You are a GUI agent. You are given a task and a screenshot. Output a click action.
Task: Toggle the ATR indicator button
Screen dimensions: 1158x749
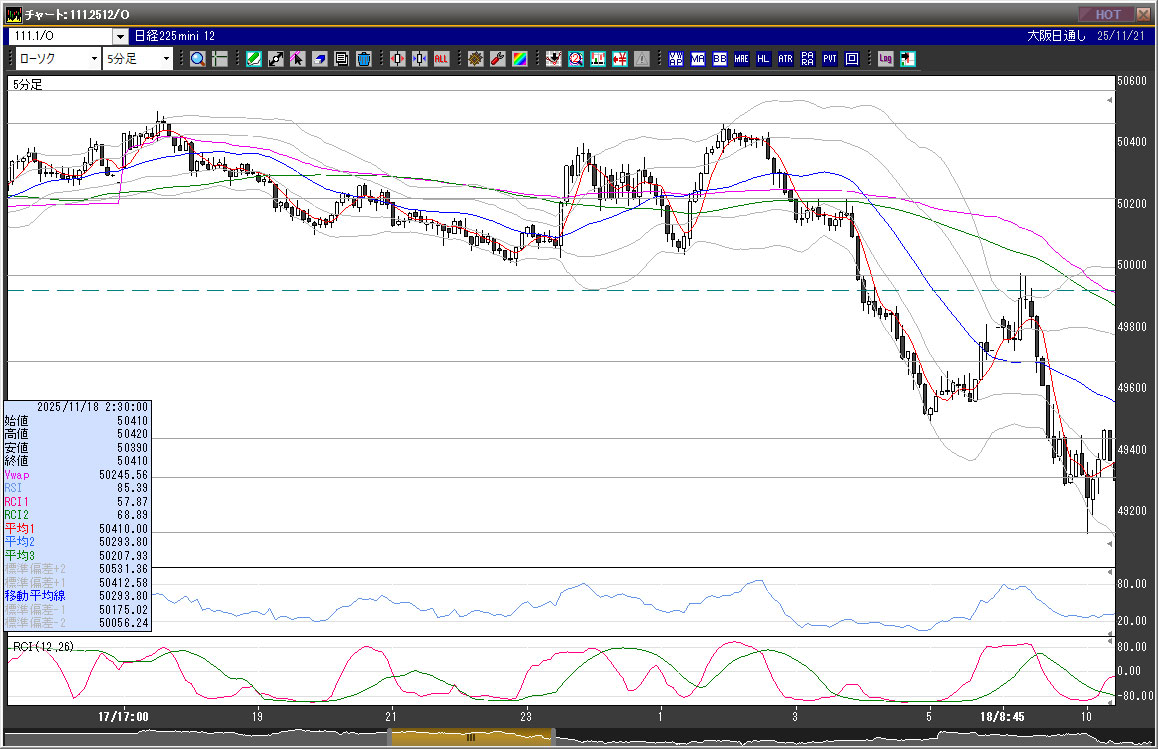click(785, 59)
